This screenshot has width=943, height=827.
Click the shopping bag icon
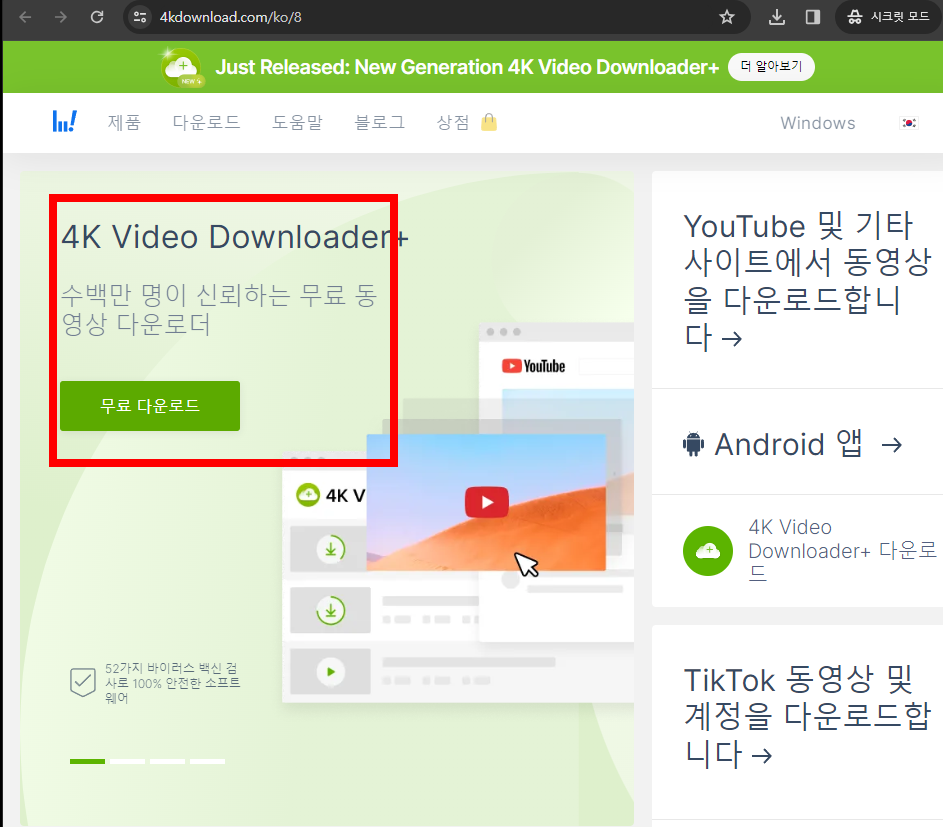[489, 122]
